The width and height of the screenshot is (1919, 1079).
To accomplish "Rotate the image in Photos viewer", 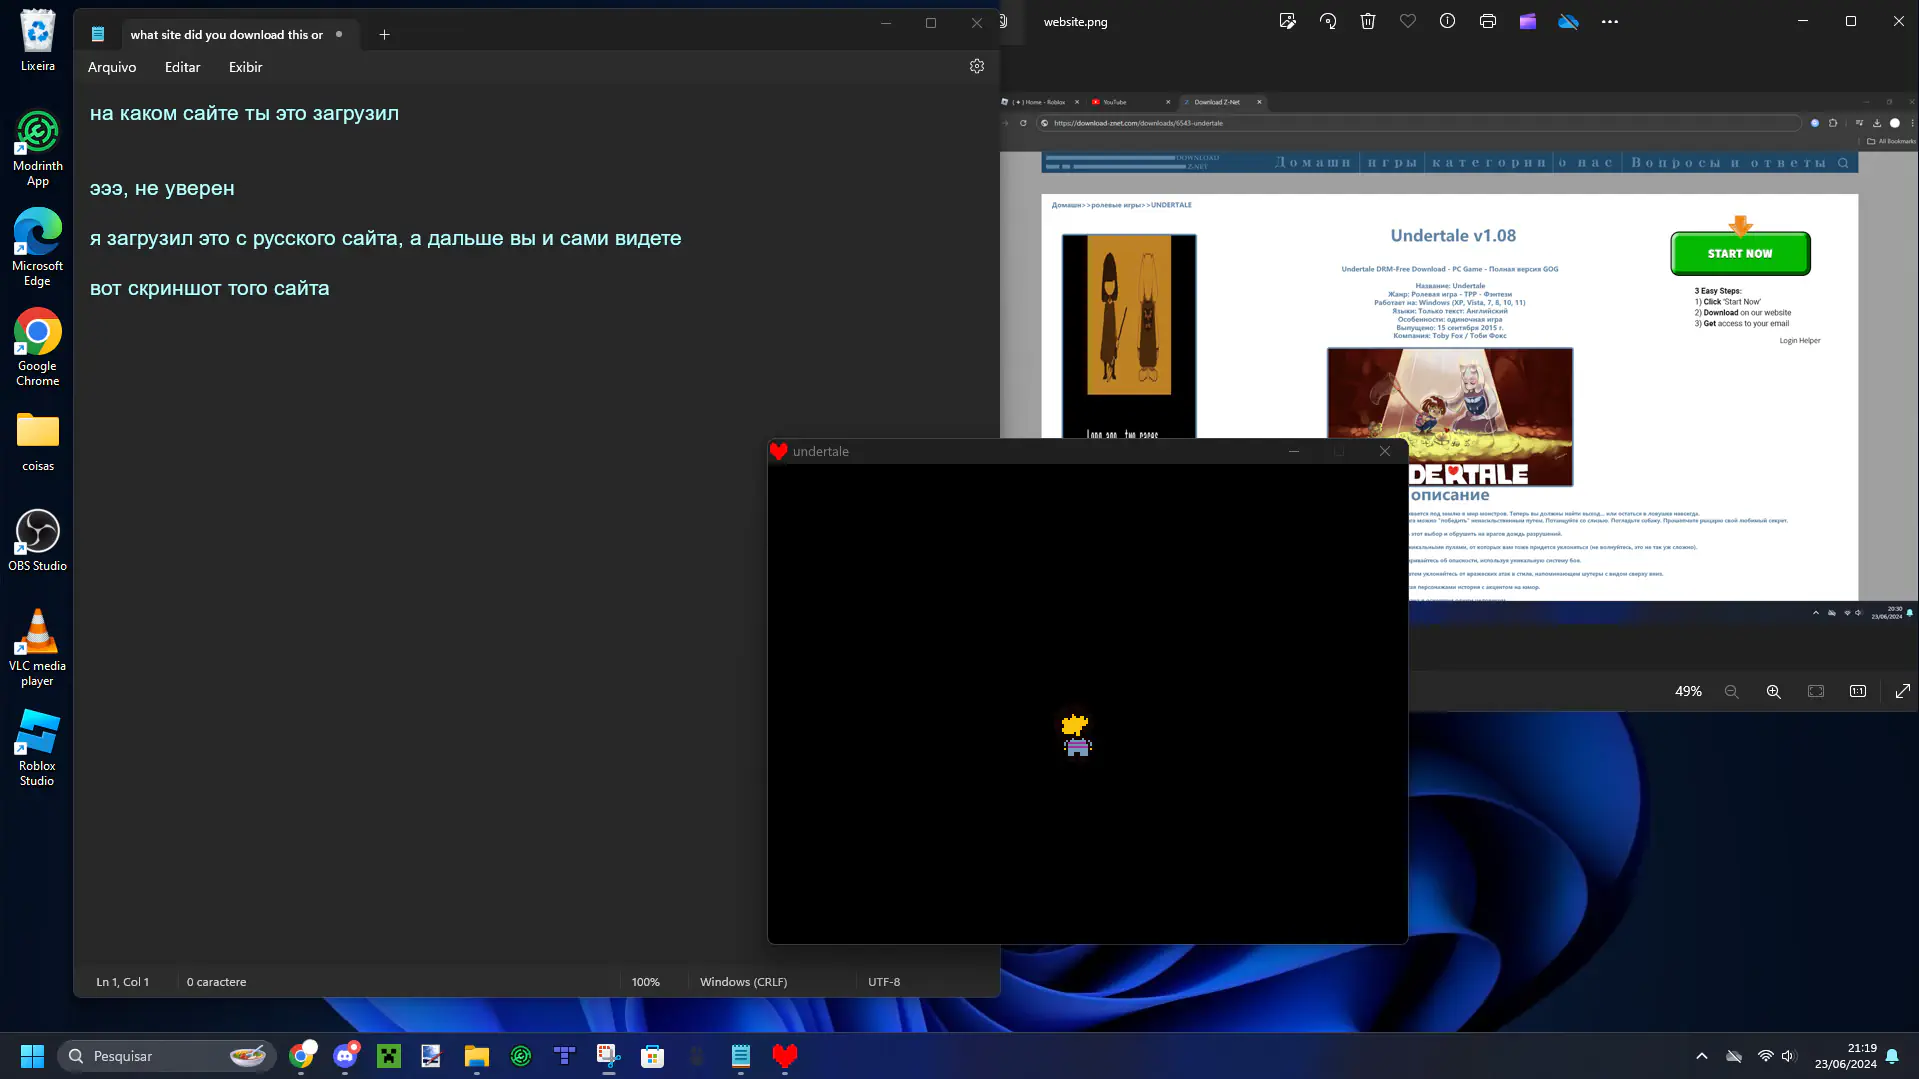I will pos(1328,21).
